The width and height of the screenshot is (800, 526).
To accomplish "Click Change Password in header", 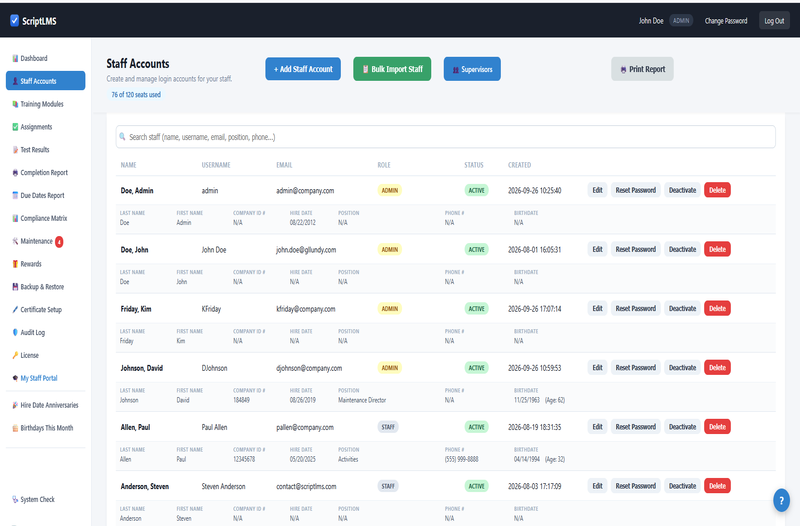I will click(x=726, y=20).
